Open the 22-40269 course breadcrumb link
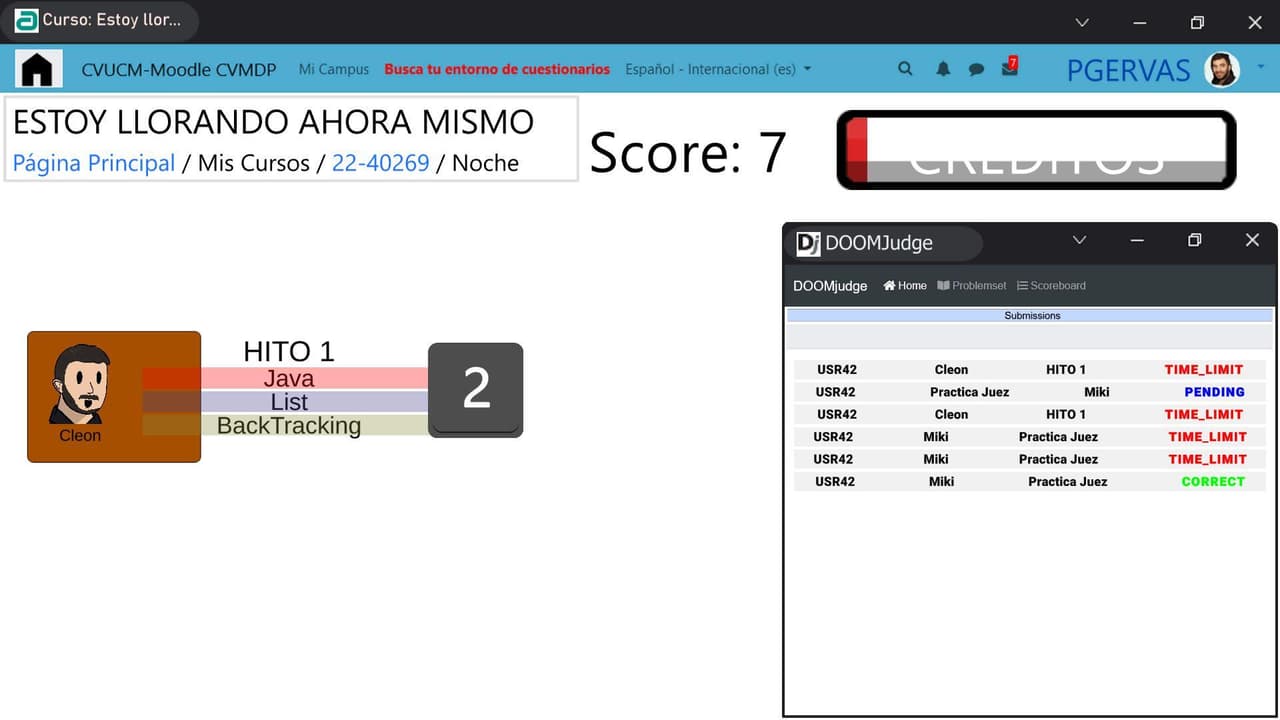This screenshot has width=1280, height=720. (381, 163)
